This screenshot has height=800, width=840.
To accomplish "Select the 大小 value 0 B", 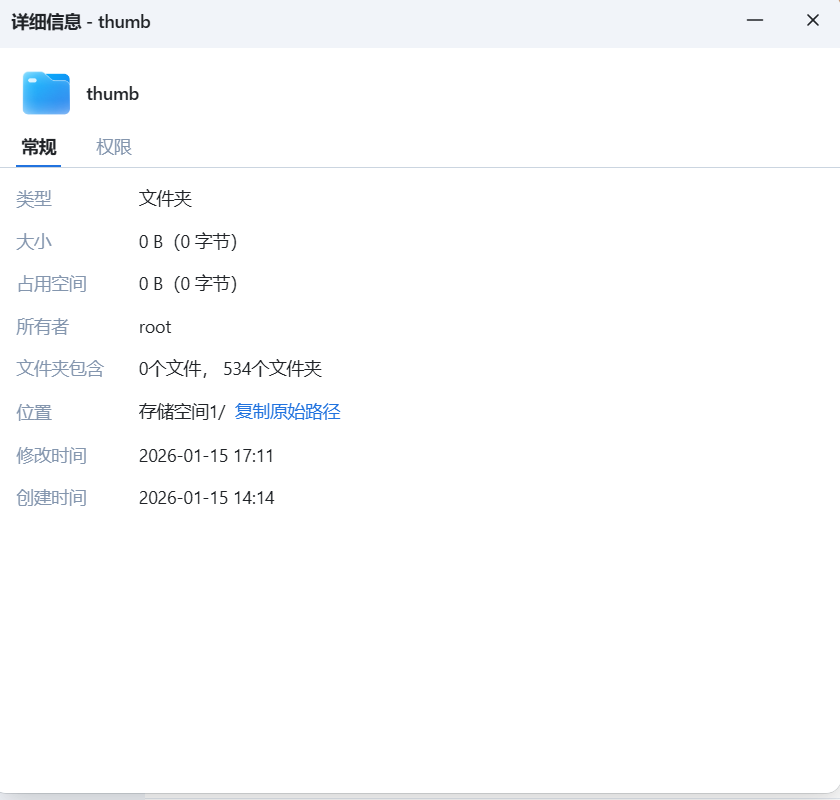I will (x=187, y=241).
